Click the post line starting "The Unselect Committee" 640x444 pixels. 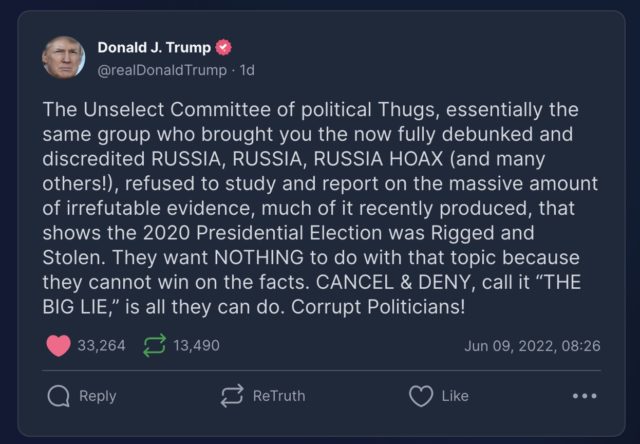click(x=300, y=109)
